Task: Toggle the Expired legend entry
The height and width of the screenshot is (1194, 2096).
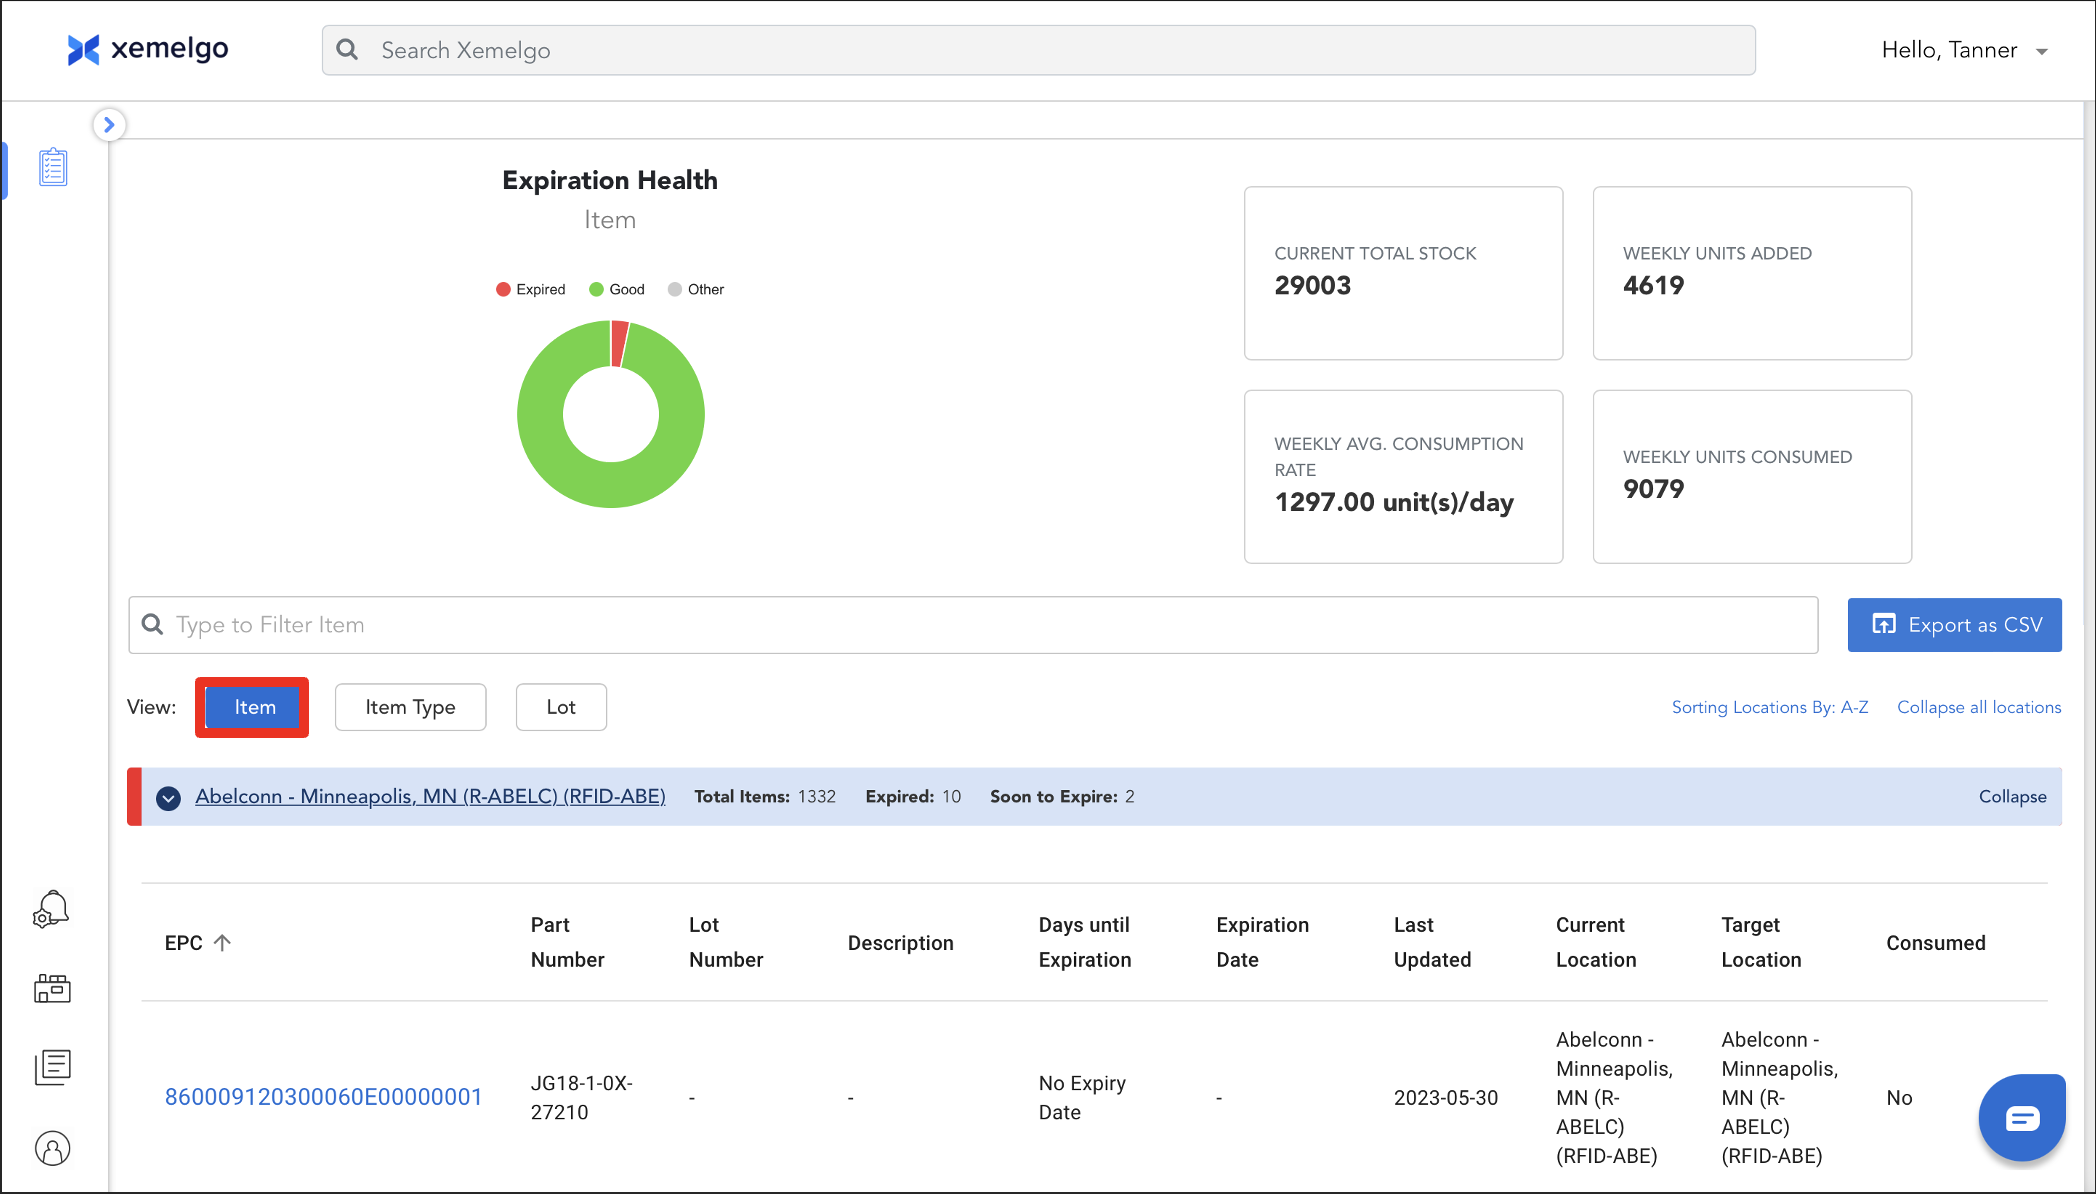Action: coord(531,289)
